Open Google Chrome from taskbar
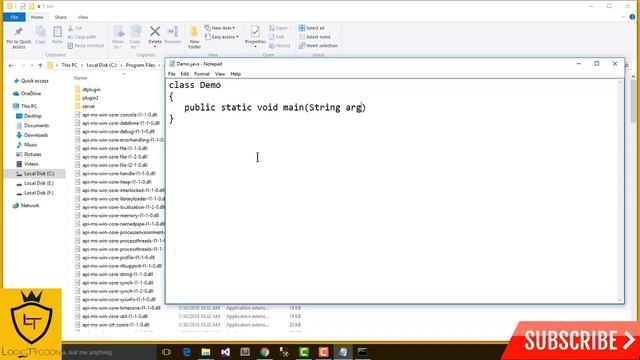The height and width of the screenshot is (360, 640). [264, 351]
